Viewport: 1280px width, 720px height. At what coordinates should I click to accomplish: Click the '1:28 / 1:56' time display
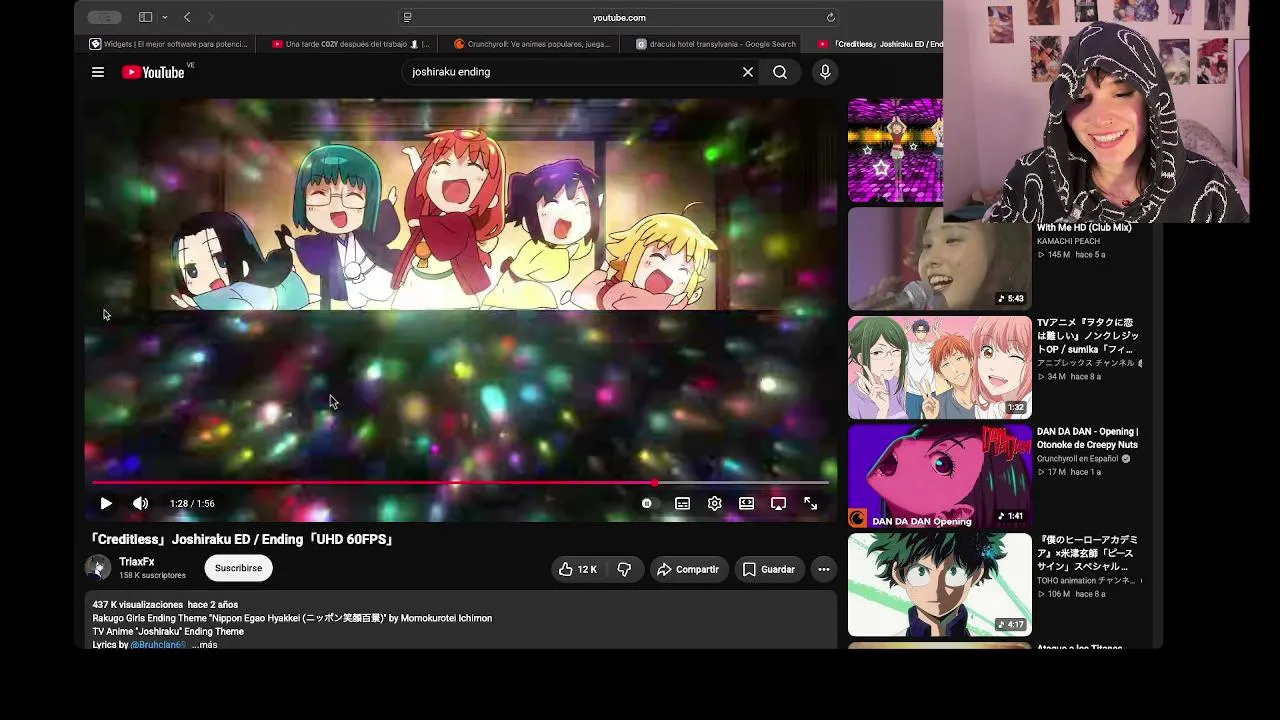coord(192,503)
